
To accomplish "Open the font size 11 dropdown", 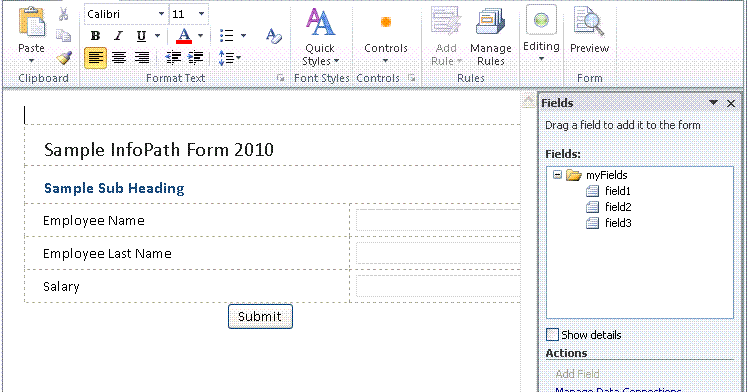I will 201,14.
